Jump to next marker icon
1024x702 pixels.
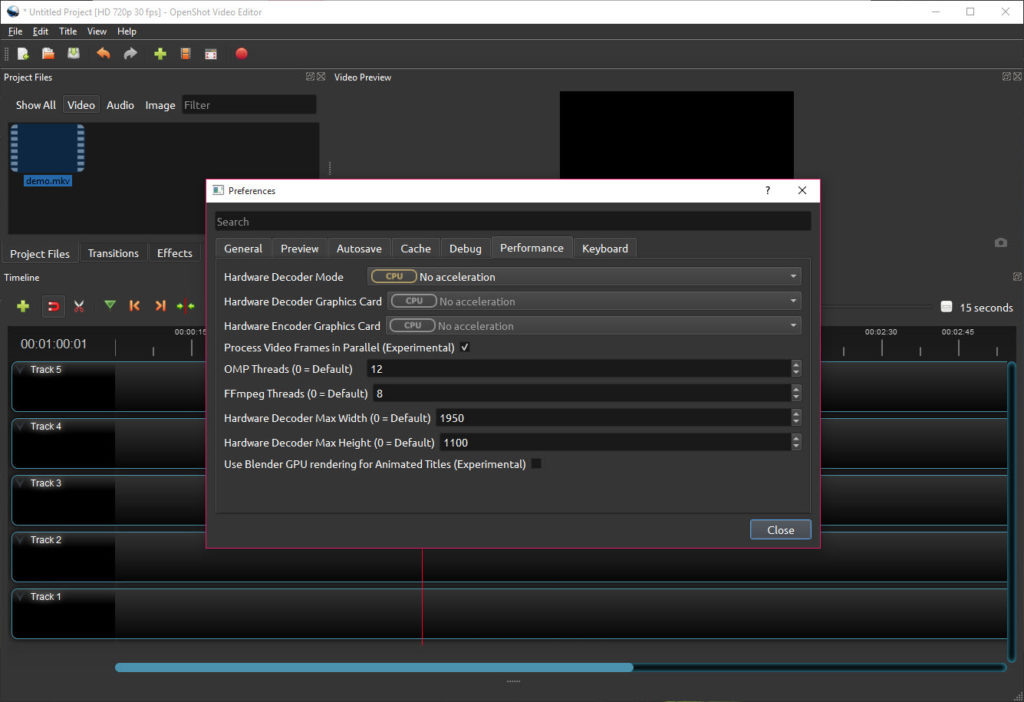160,306
